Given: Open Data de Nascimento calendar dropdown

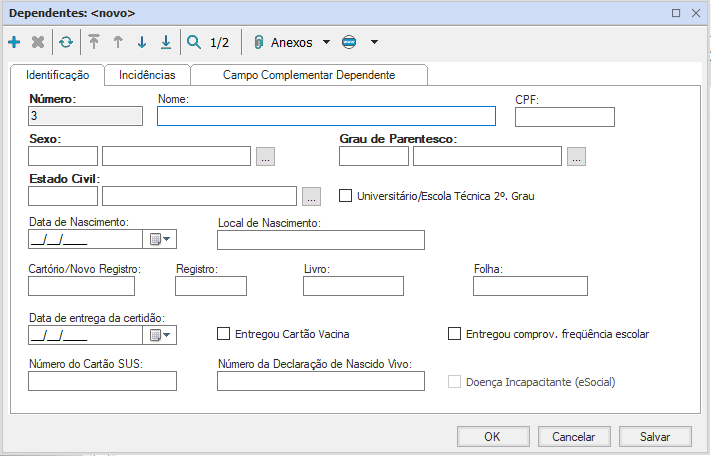Looking at the screenshot, I should click(161, 239).
